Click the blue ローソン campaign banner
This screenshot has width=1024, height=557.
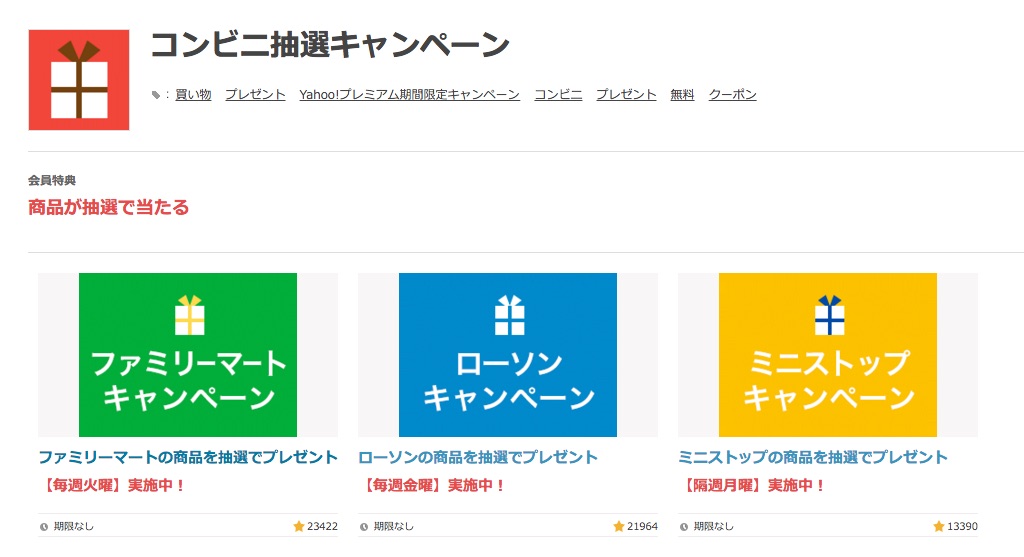508,355
